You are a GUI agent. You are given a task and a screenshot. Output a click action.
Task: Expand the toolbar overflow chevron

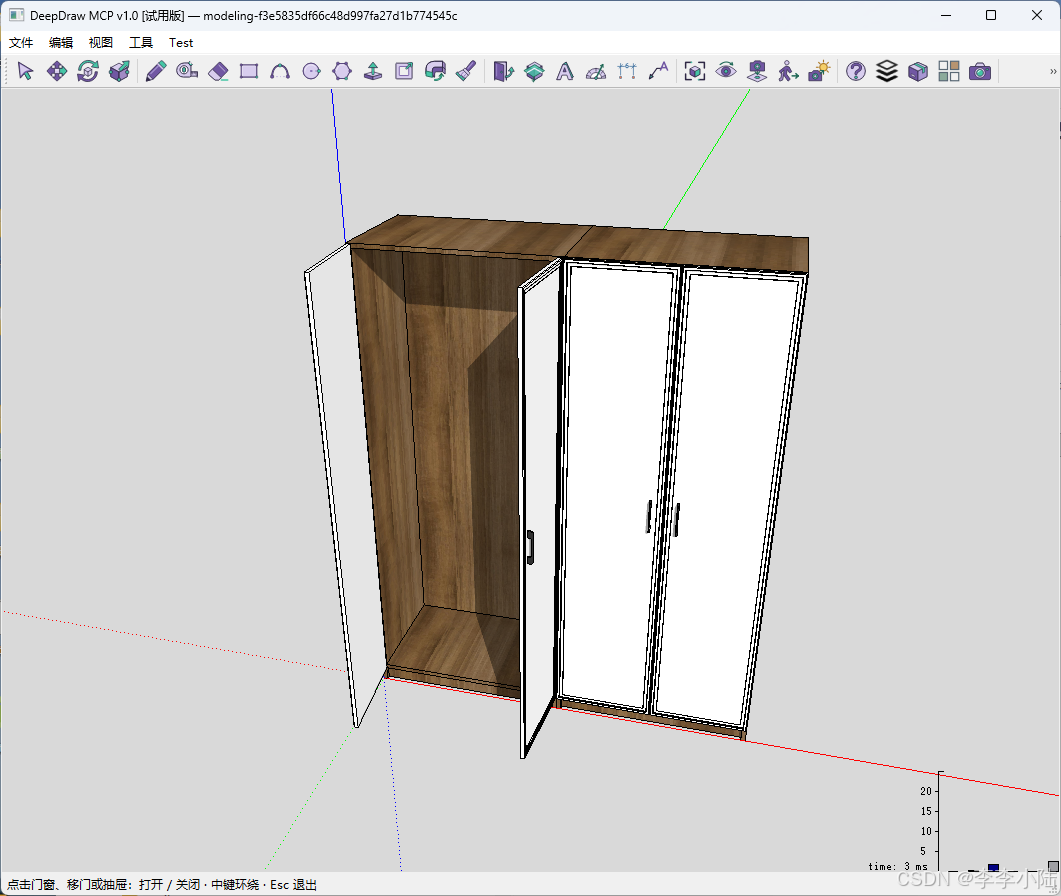pyautogui.click(x=1053, y=71)
